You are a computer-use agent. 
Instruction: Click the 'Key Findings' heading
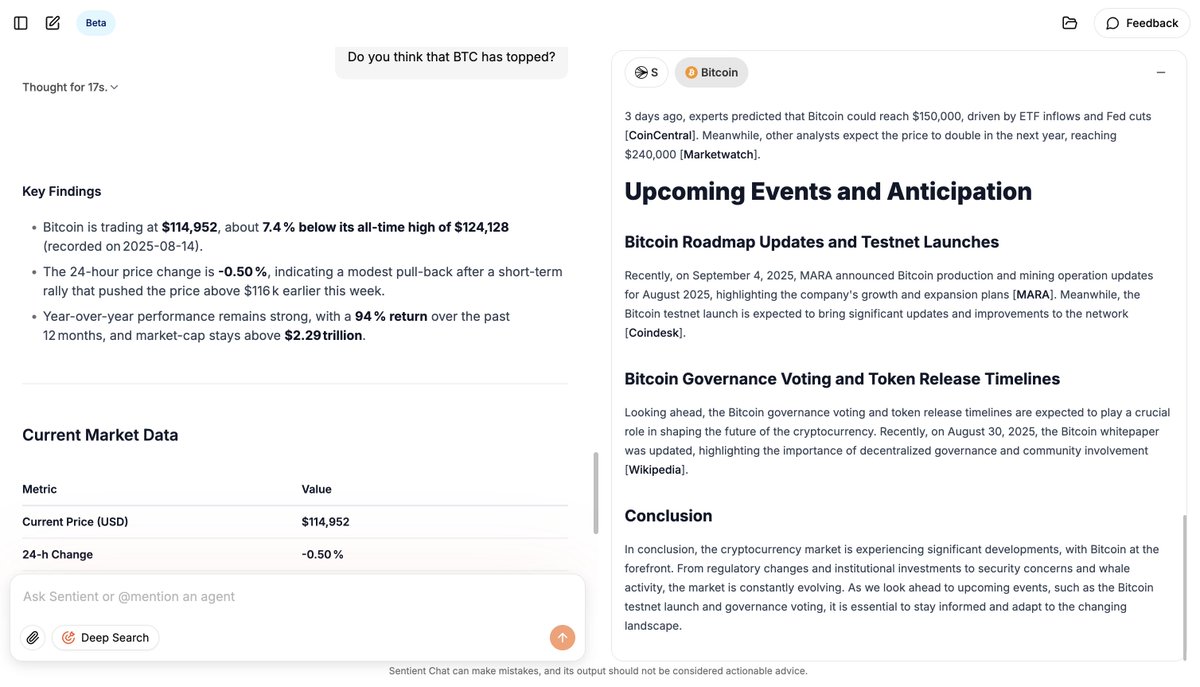click(62, 191)
